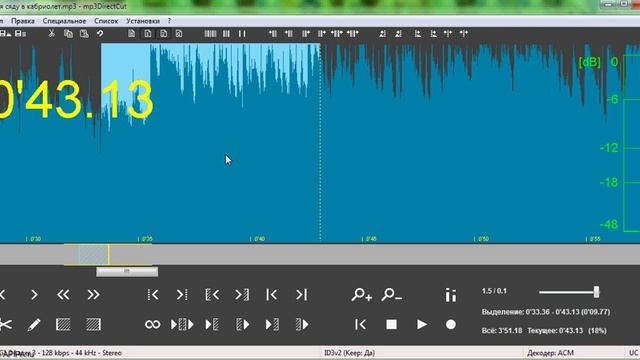This screenshot has width=640, height=360.
Task: Click the Всё: 3'51.18 total length text
Action: pos(502,330)
